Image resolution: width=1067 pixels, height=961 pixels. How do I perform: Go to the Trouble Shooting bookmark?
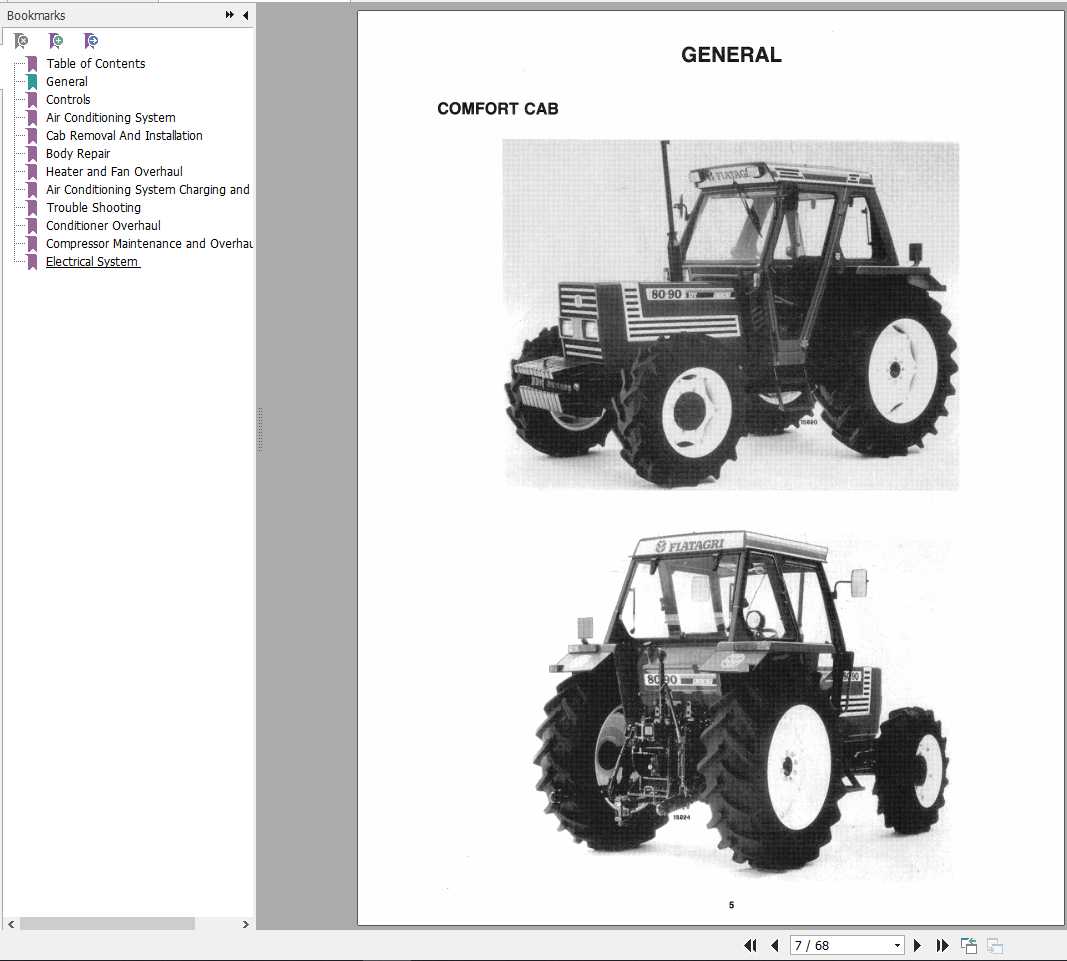click(x=93, y=208)
